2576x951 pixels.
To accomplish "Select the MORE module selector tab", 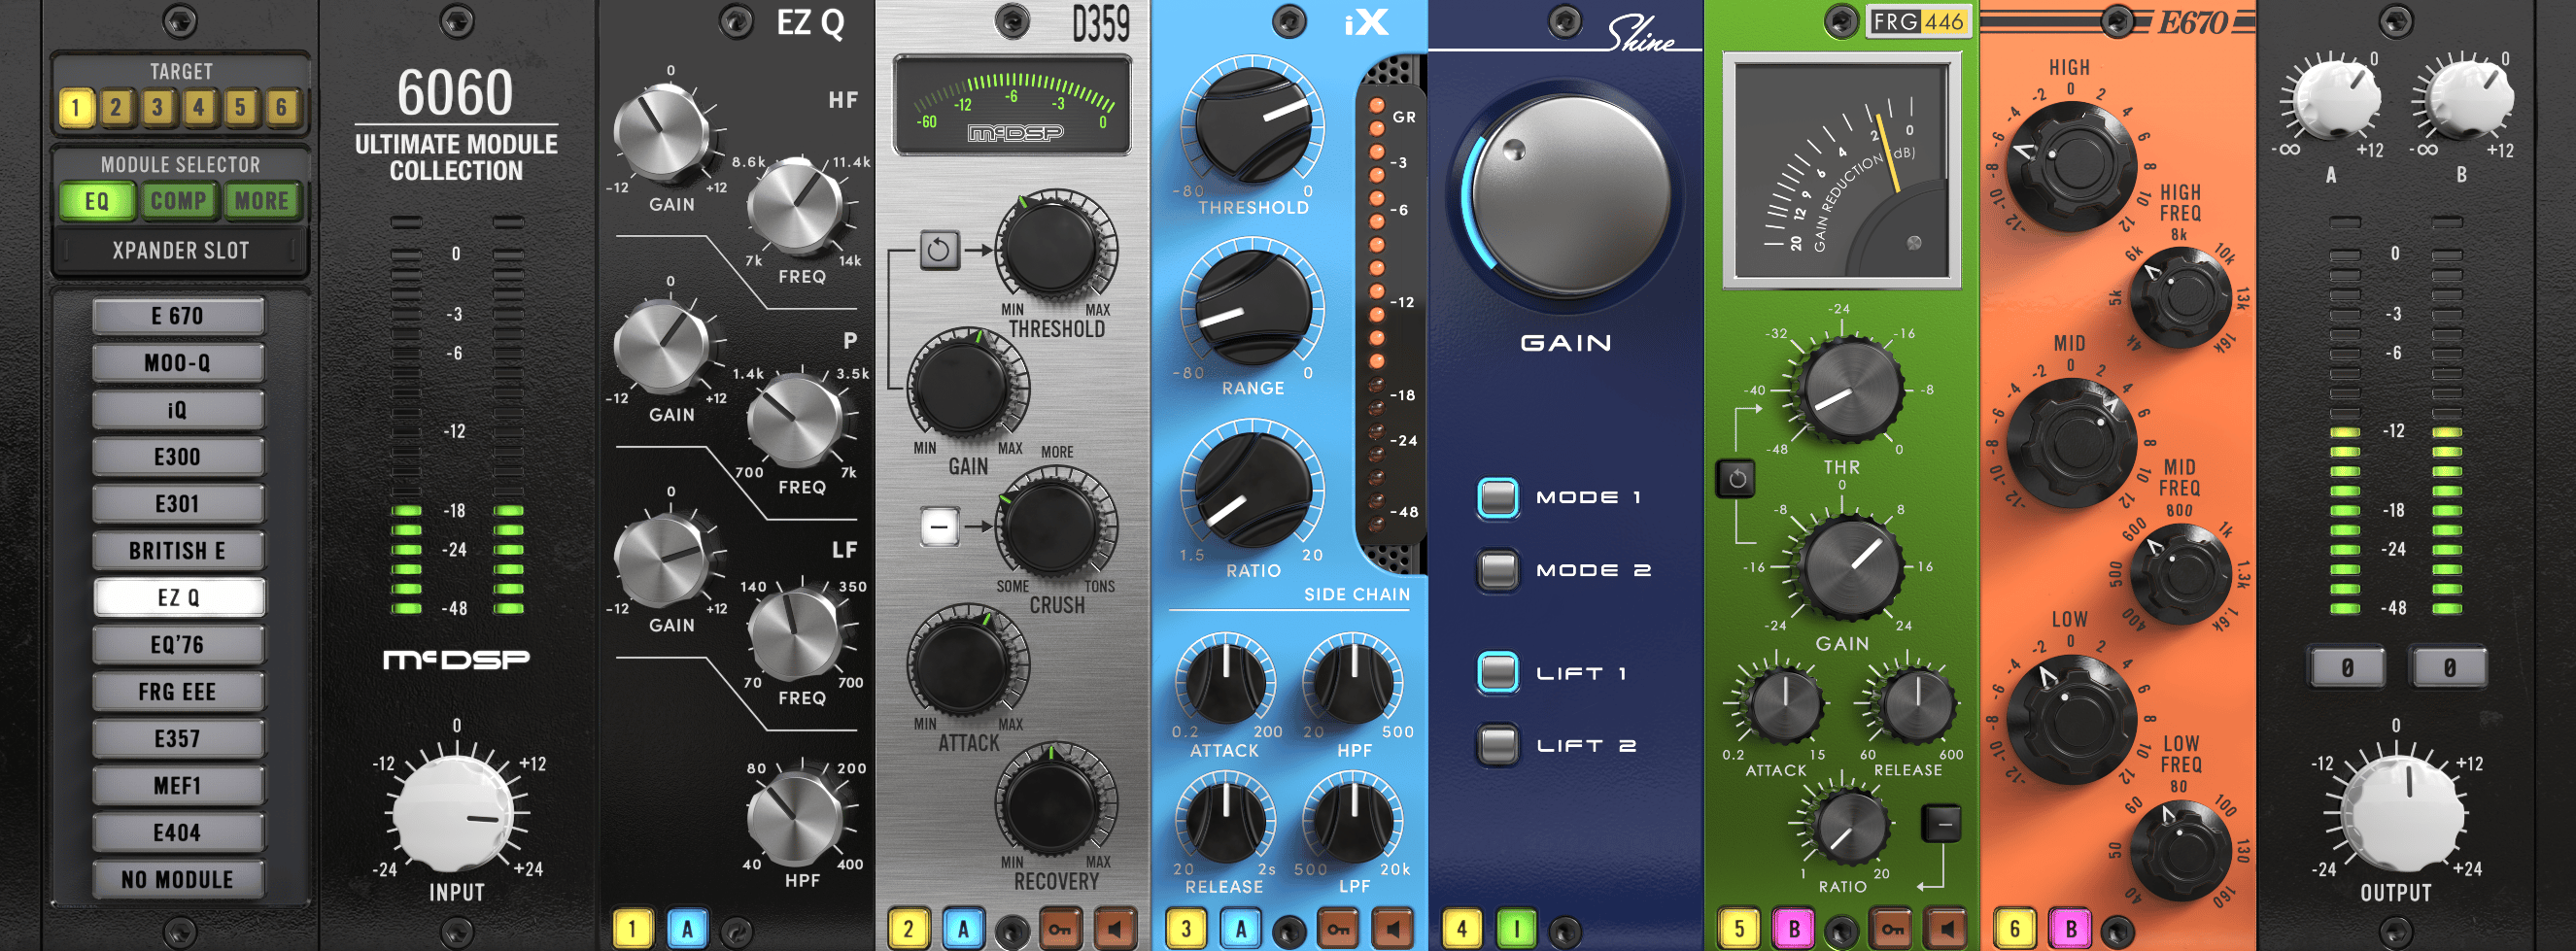I will [262, 202].
